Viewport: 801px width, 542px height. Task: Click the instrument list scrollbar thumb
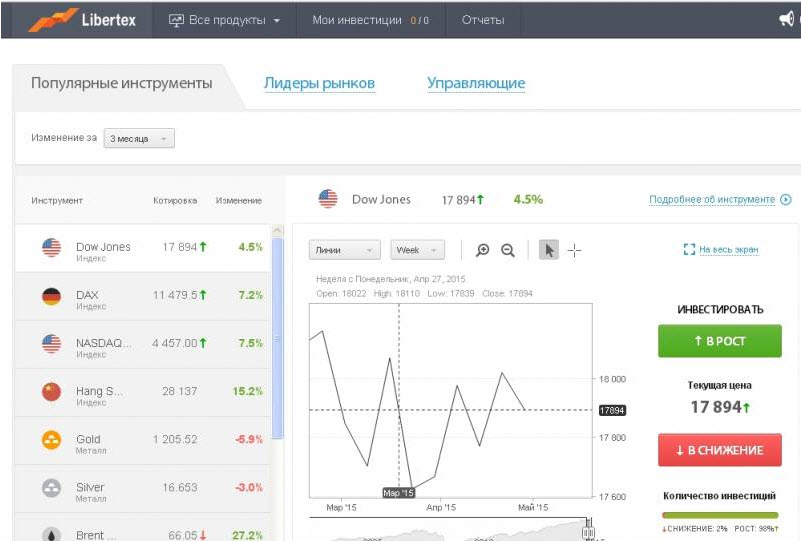coord(277,338)
